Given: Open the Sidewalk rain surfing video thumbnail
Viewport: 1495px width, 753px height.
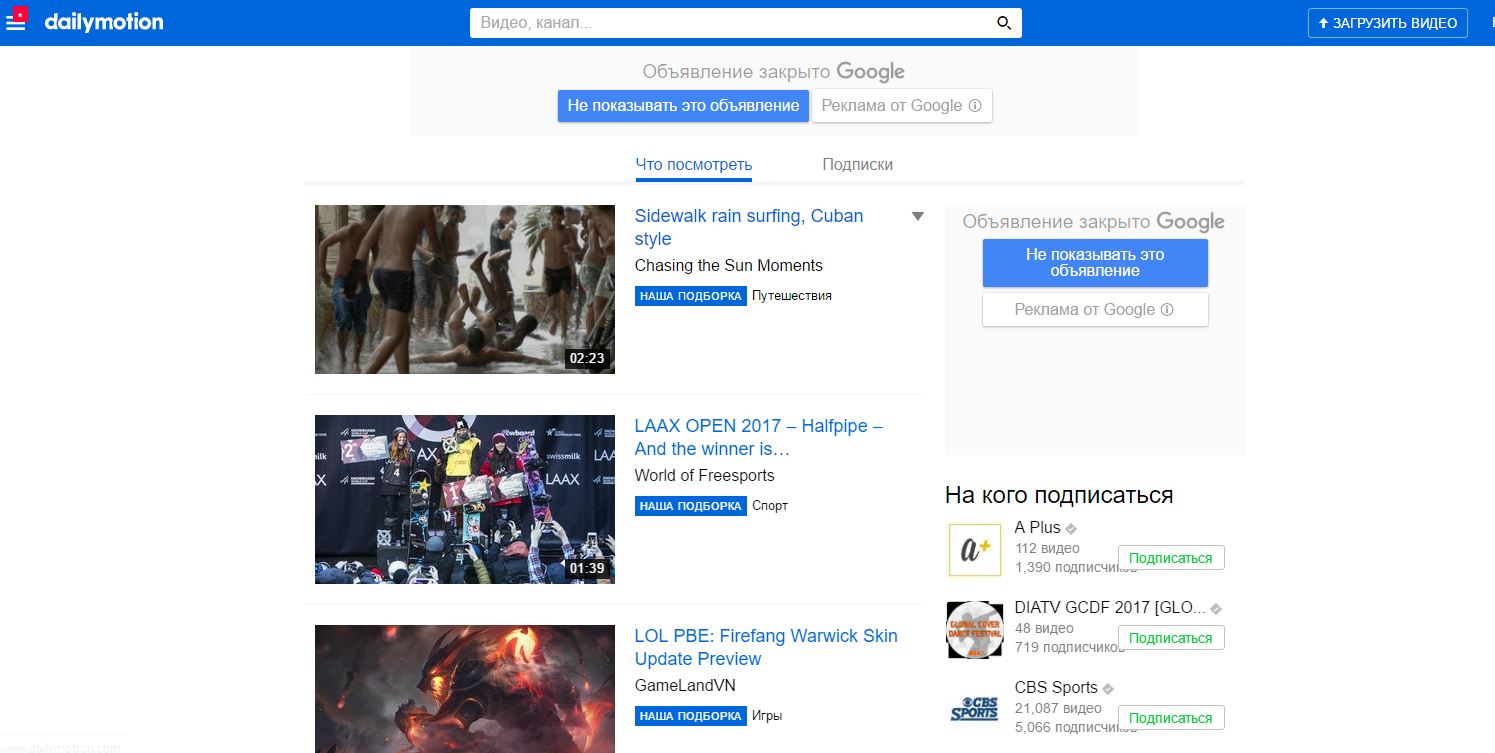Looking at the screenshot, I should point(465,290).
